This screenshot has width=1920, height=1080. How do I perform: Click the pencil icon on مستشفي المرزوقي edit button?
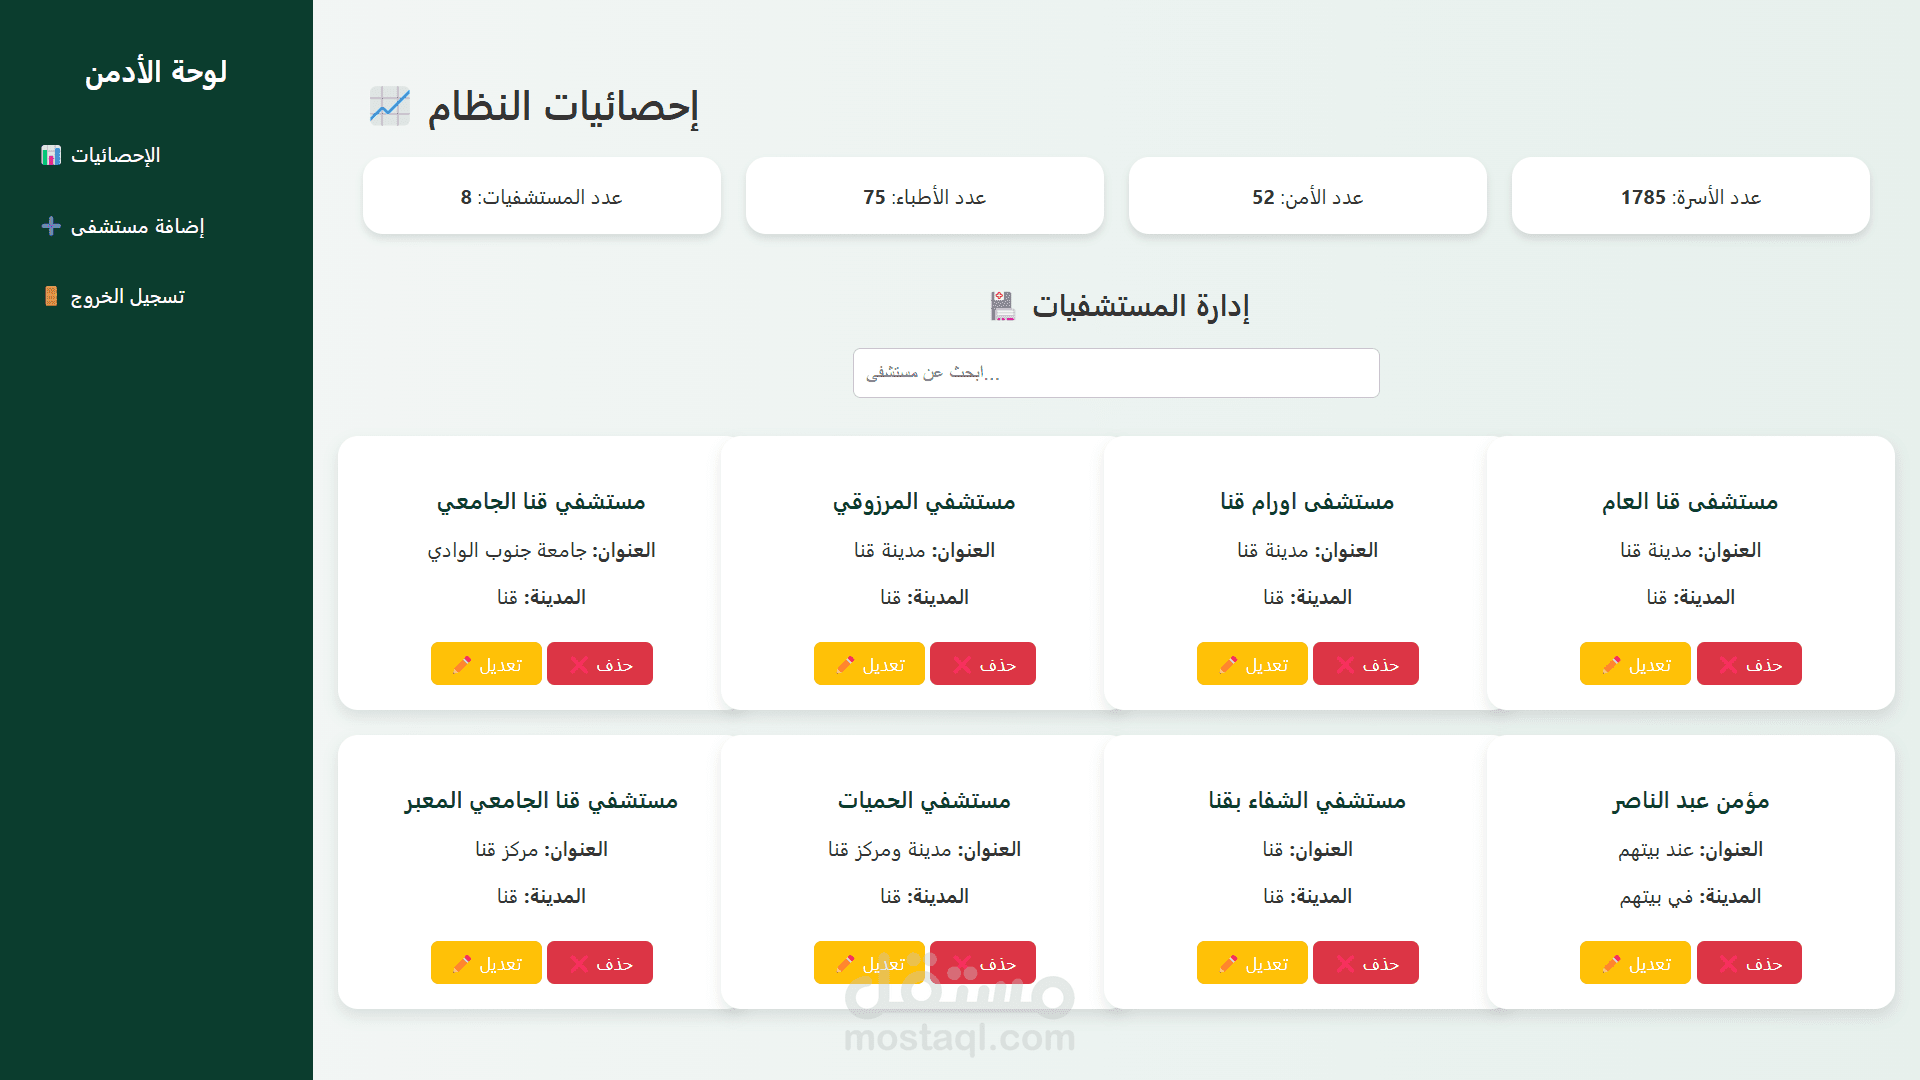coord(845,665)
